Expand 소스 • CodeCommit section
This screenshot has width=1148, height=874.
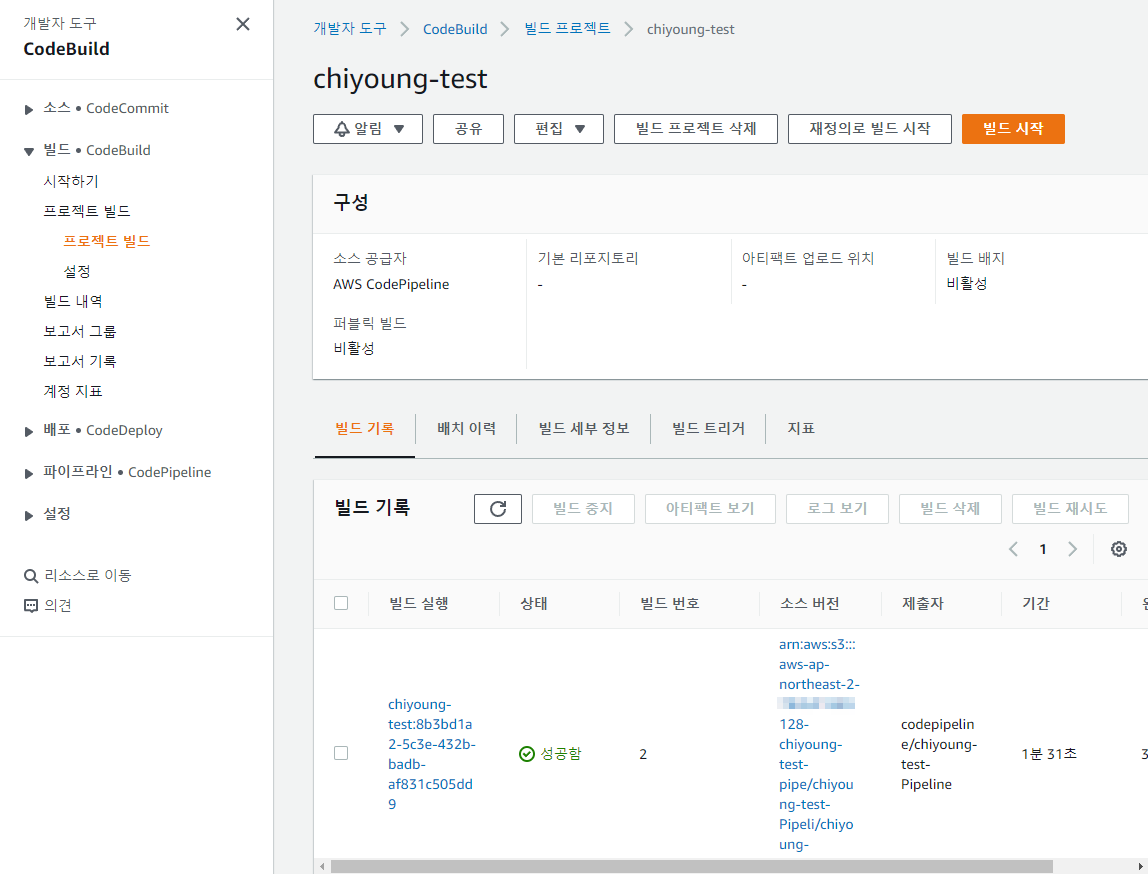point(29,110)
